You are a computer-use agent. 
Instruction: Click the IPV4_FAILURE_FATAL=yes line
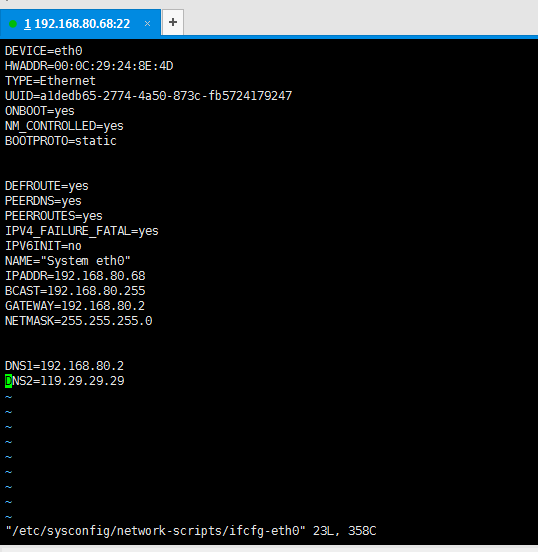pos(82,231)
